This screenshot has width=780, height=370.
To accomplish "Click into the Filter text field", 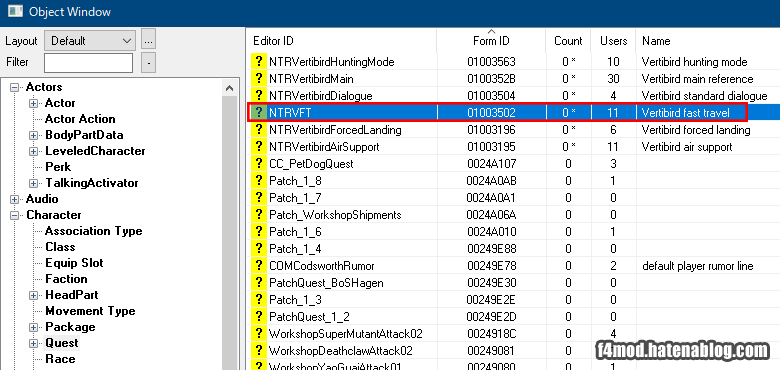I will pos(89,63).
